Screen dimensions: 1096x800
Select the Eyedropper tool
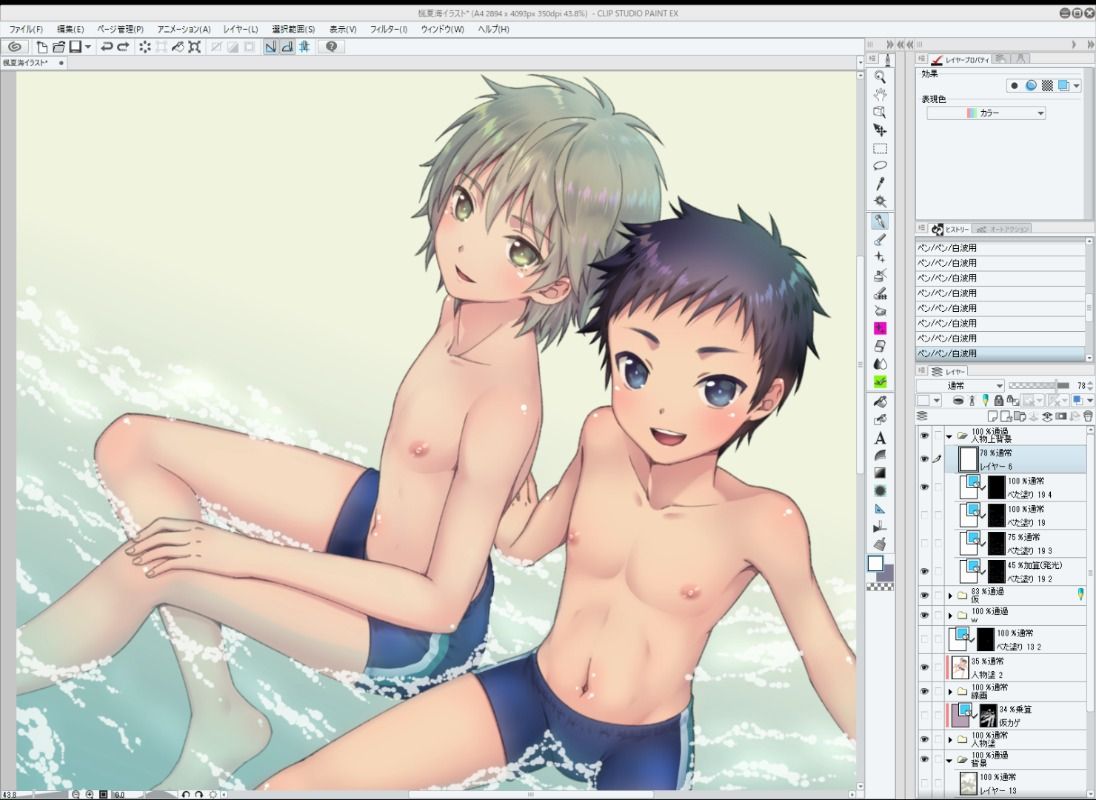pyautogui.click(x=880, y=184)
